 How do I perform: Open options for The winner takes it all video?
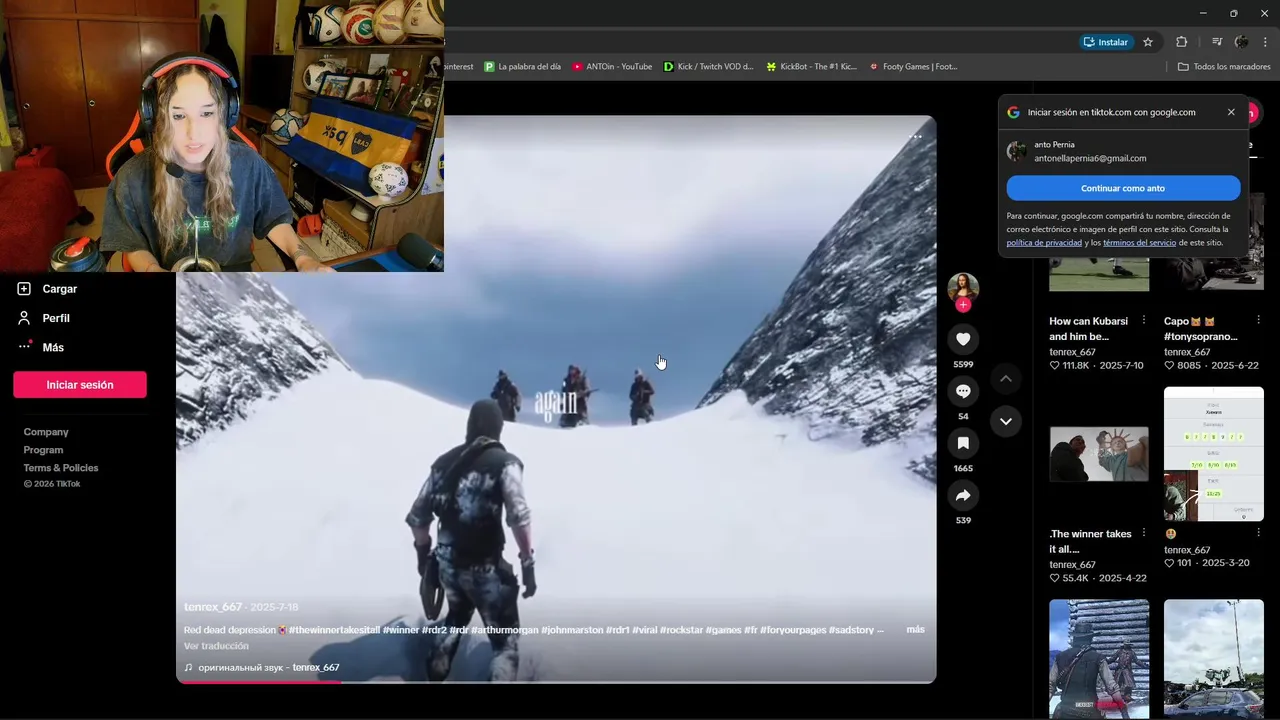click(1144, 534)
